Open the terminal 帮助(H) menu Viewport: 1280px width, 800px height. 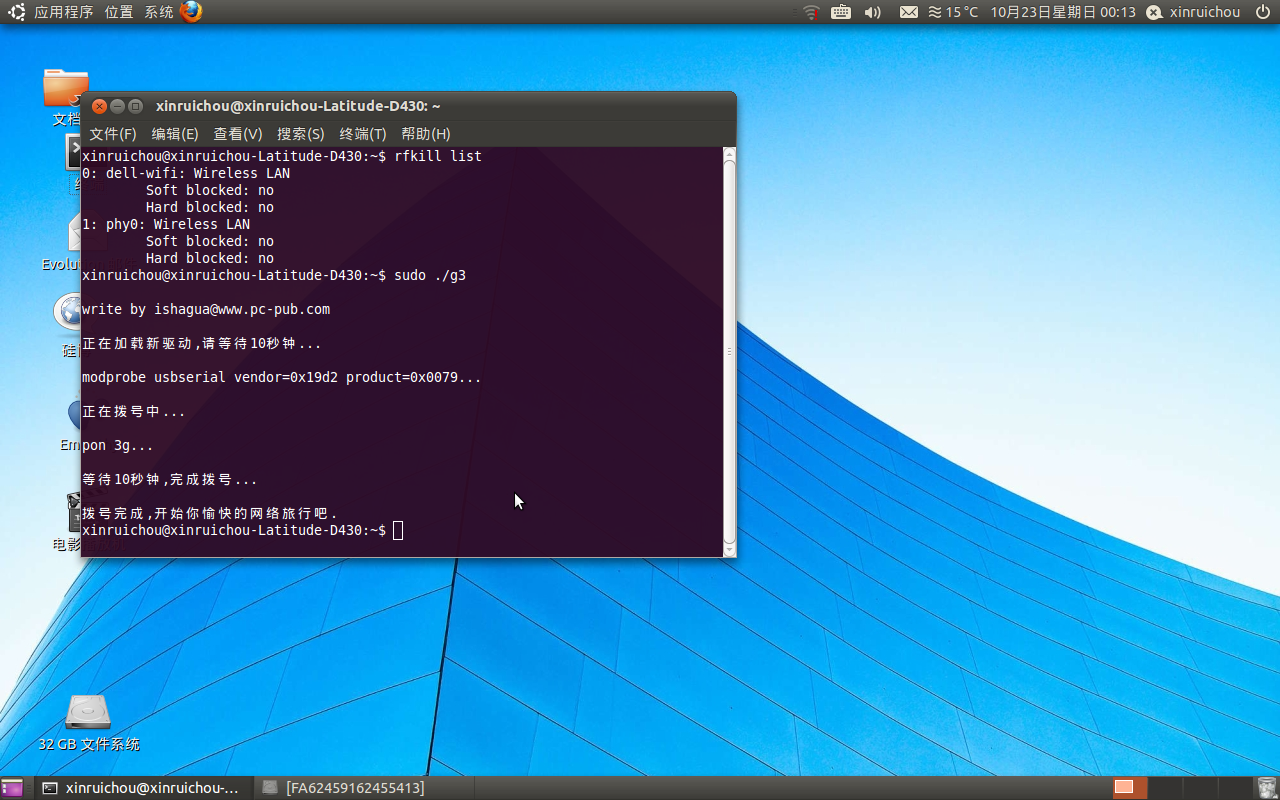[x=426, y=134]
